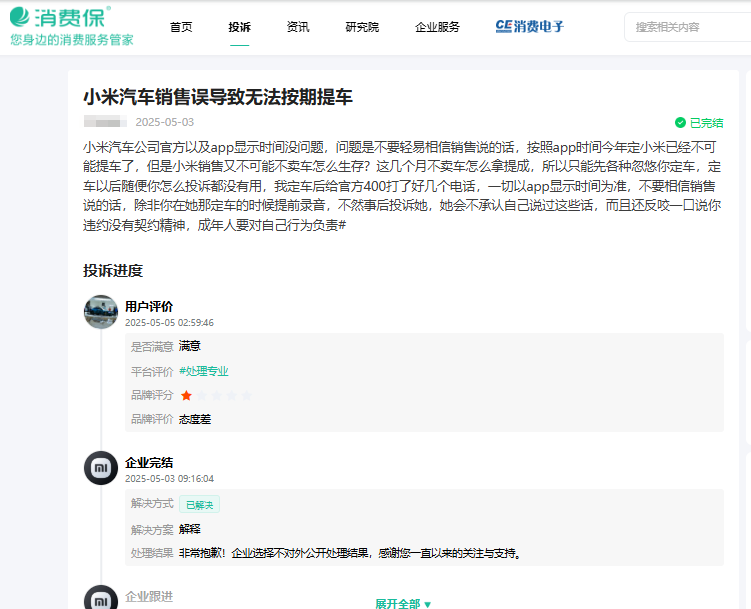Click the 已完结 status check icon
Image resolution: width=751 pixels, height=609 pixels.
pos(680,123)
